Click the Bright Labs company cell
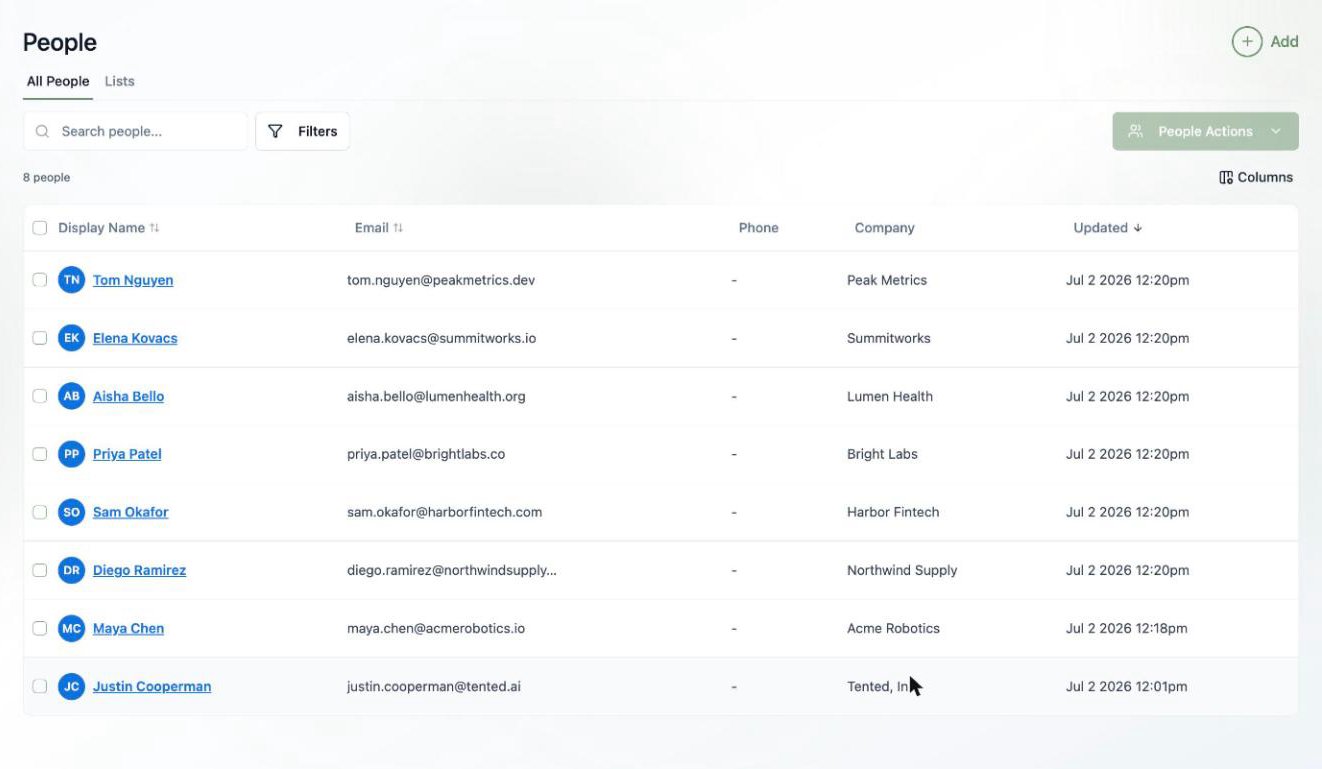 click(882, 454)
